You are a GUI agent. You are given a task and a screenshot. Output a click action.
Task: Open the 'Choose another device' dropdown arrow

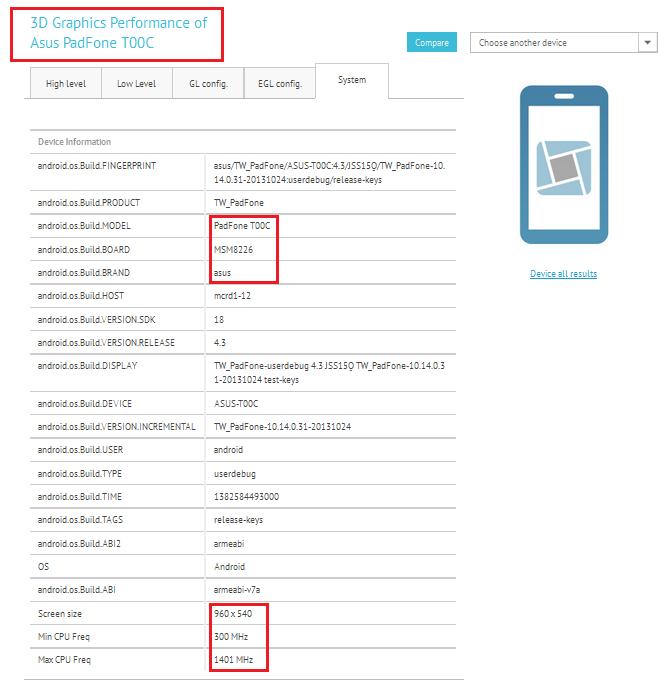click(648, 43)
